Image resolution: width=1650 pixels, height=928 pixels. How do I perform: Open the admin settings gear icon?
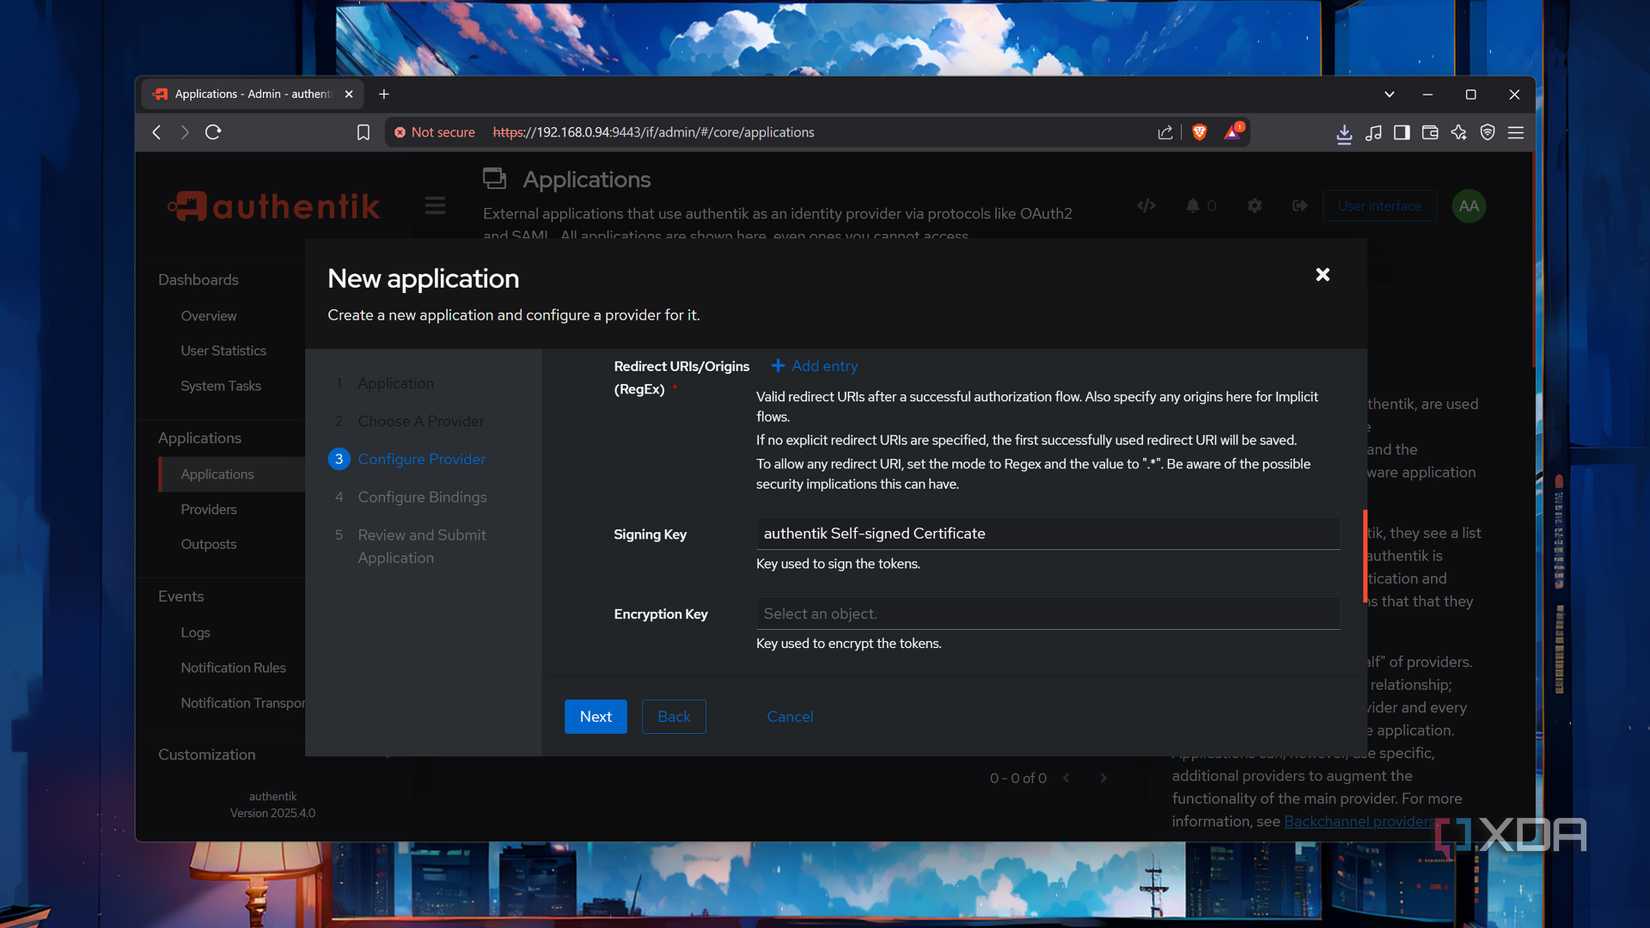[1254, 206]
